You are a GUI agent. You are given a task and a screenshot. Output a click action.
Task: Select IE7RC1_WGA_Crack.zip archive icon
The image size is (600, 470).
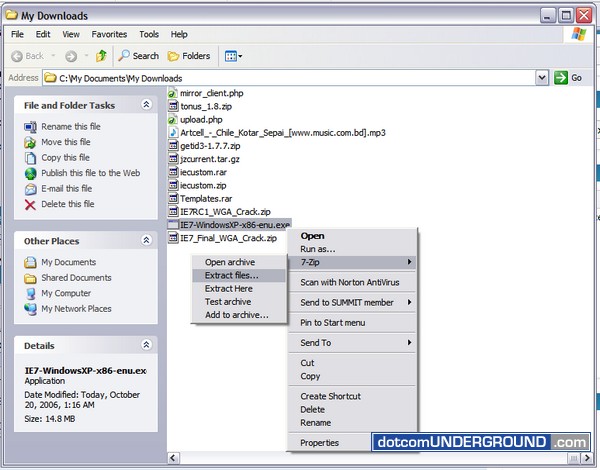coord(173,212)
